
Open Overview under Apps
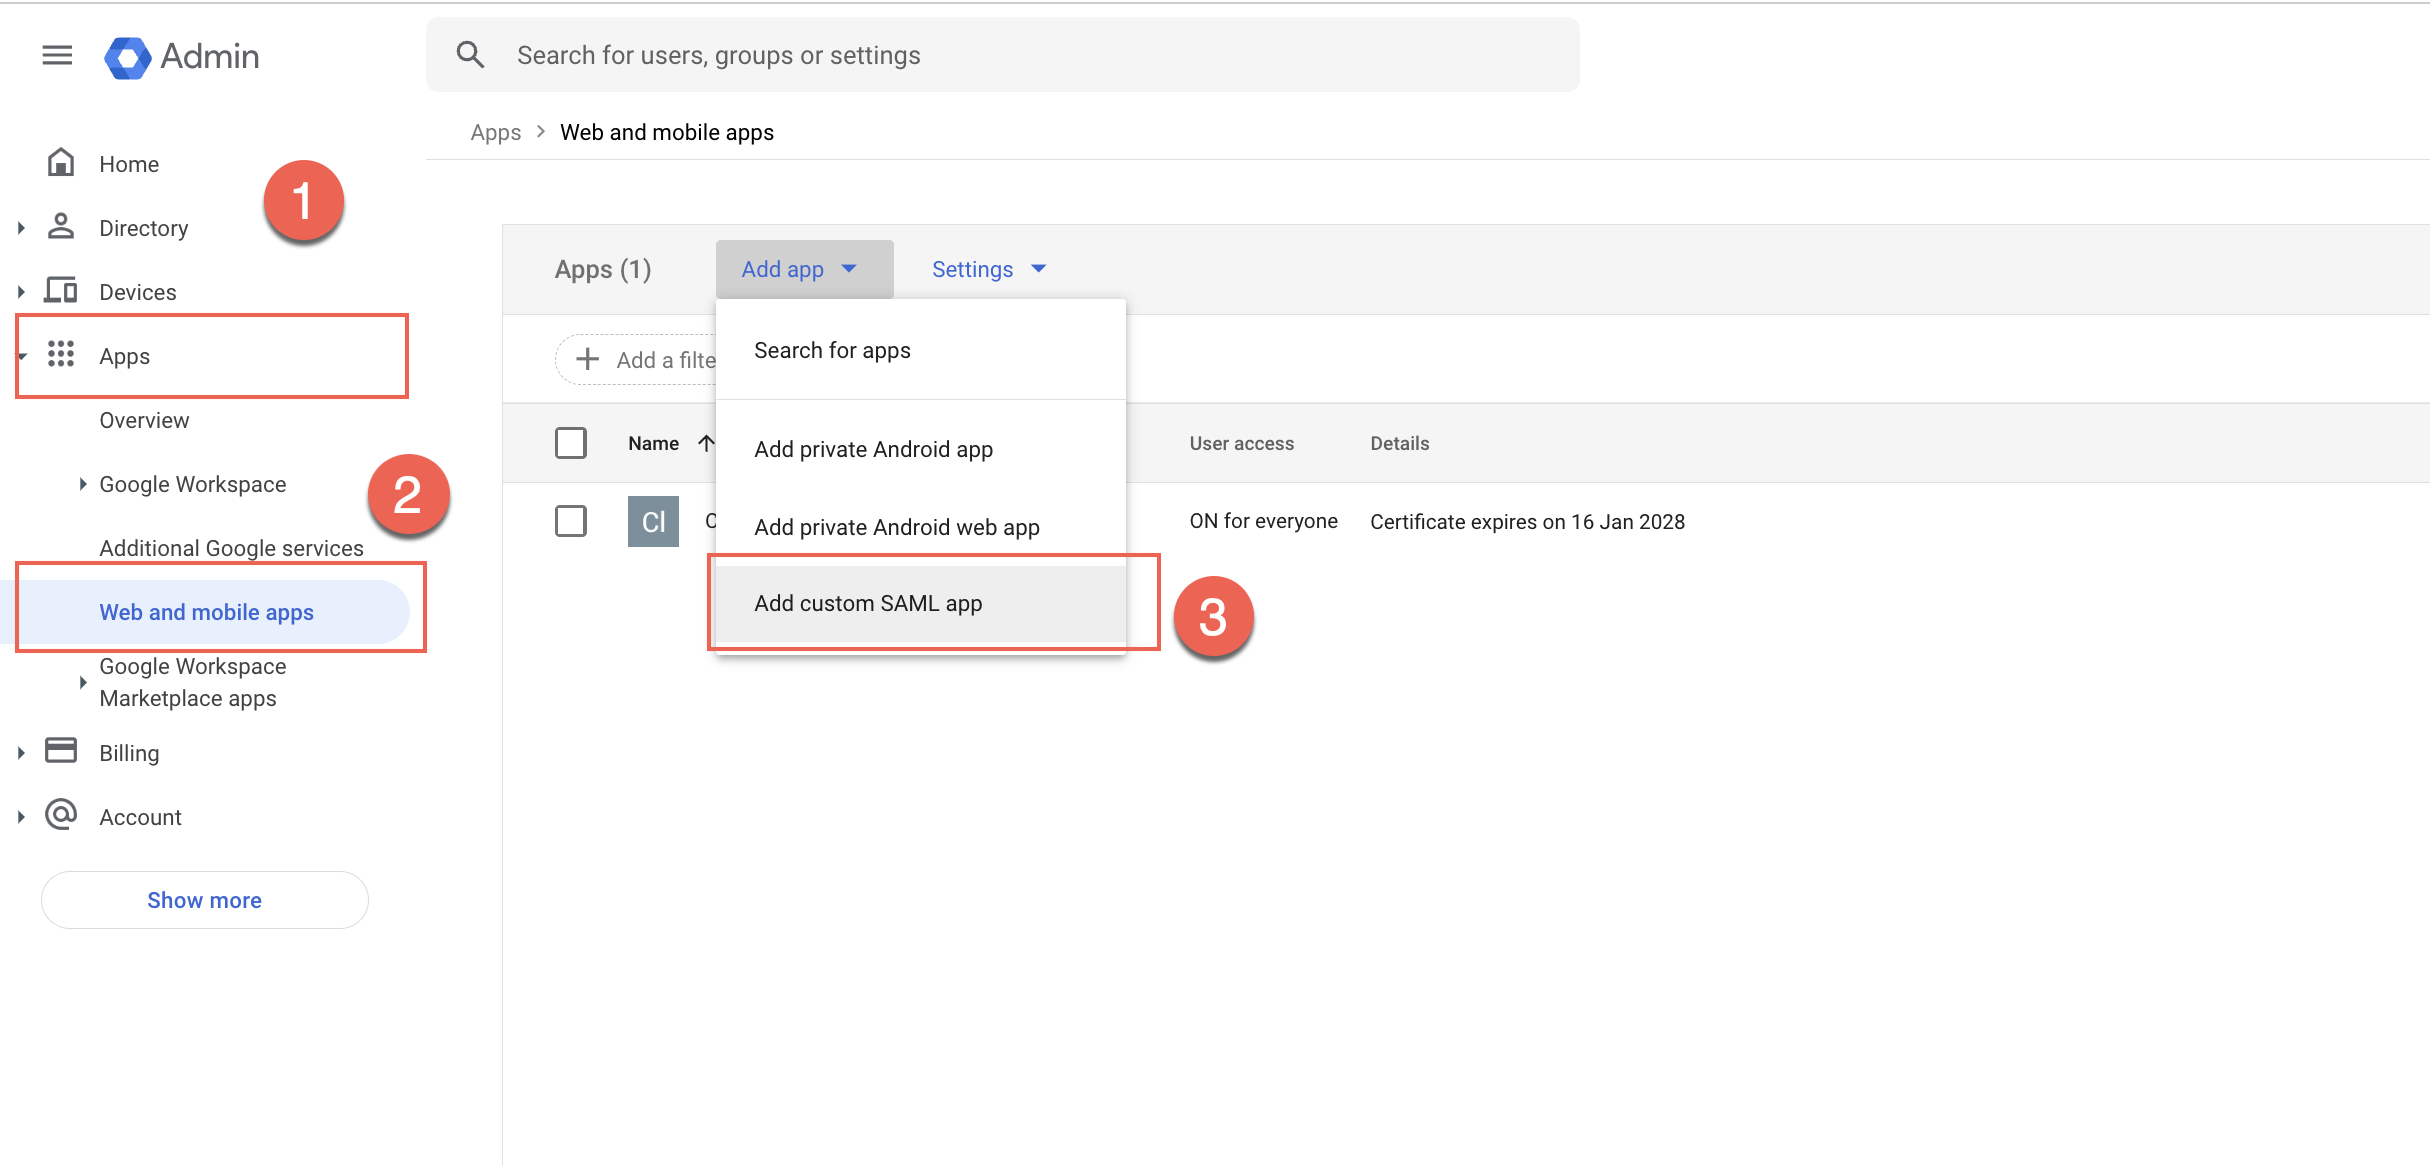click(x=144, y=420)
